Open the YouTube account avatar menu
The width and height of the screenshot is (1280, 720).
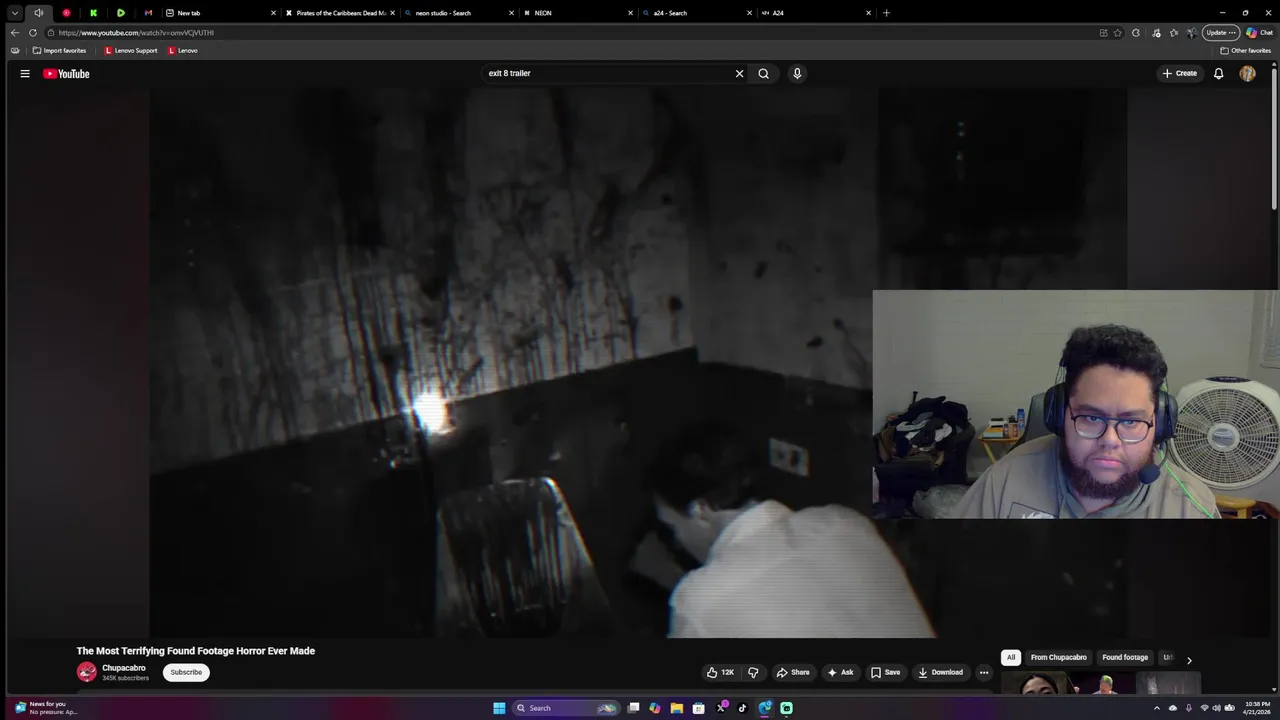click(x=1247, y=73)
